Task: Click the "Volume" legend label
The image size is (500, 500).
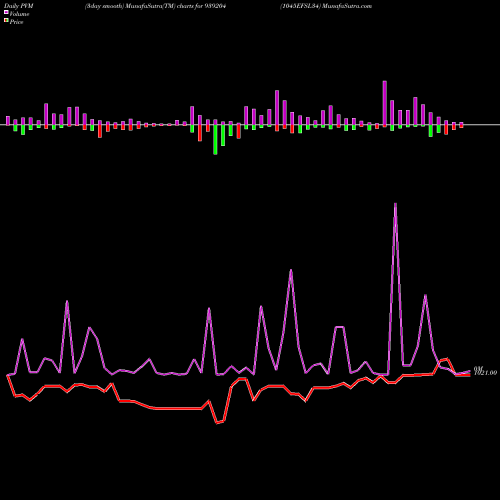Action: tap(19, 14)
